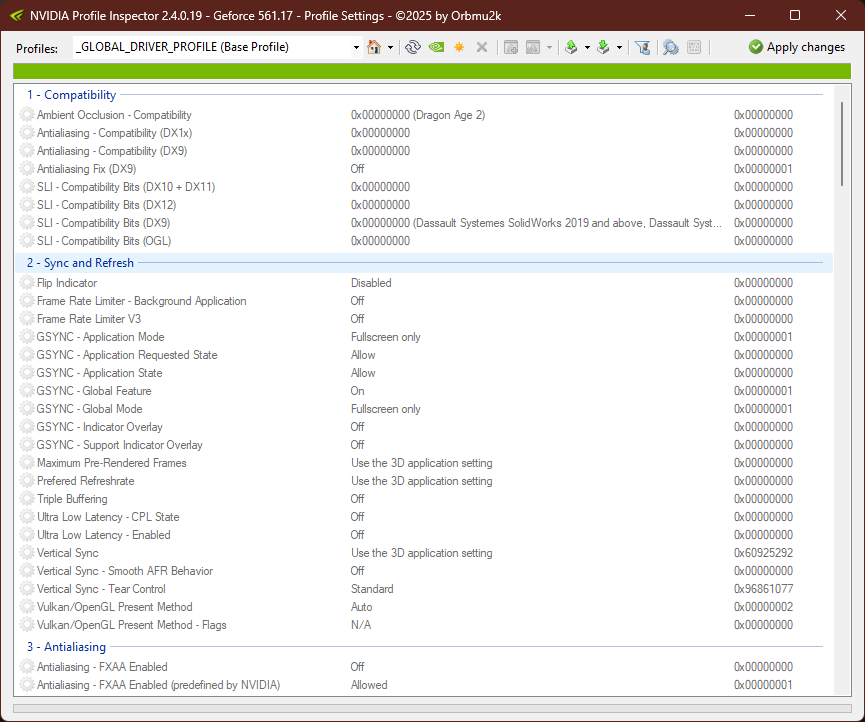Refresh the profile list with the circular arrows icon
The width and height of the screenshot is (865, 722).
[x=413, y=47]
